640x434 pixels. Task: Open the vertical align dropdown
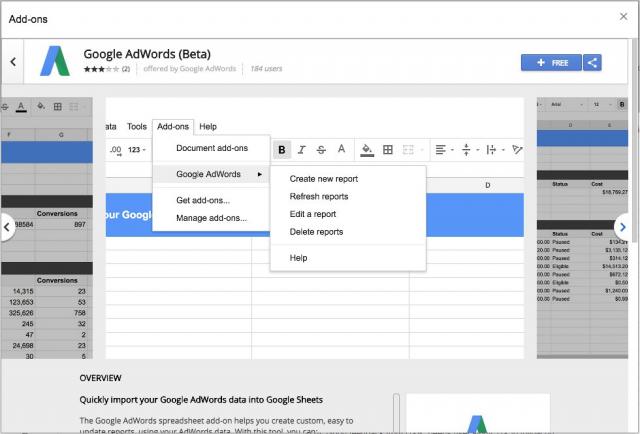click(x=469, y=150)
